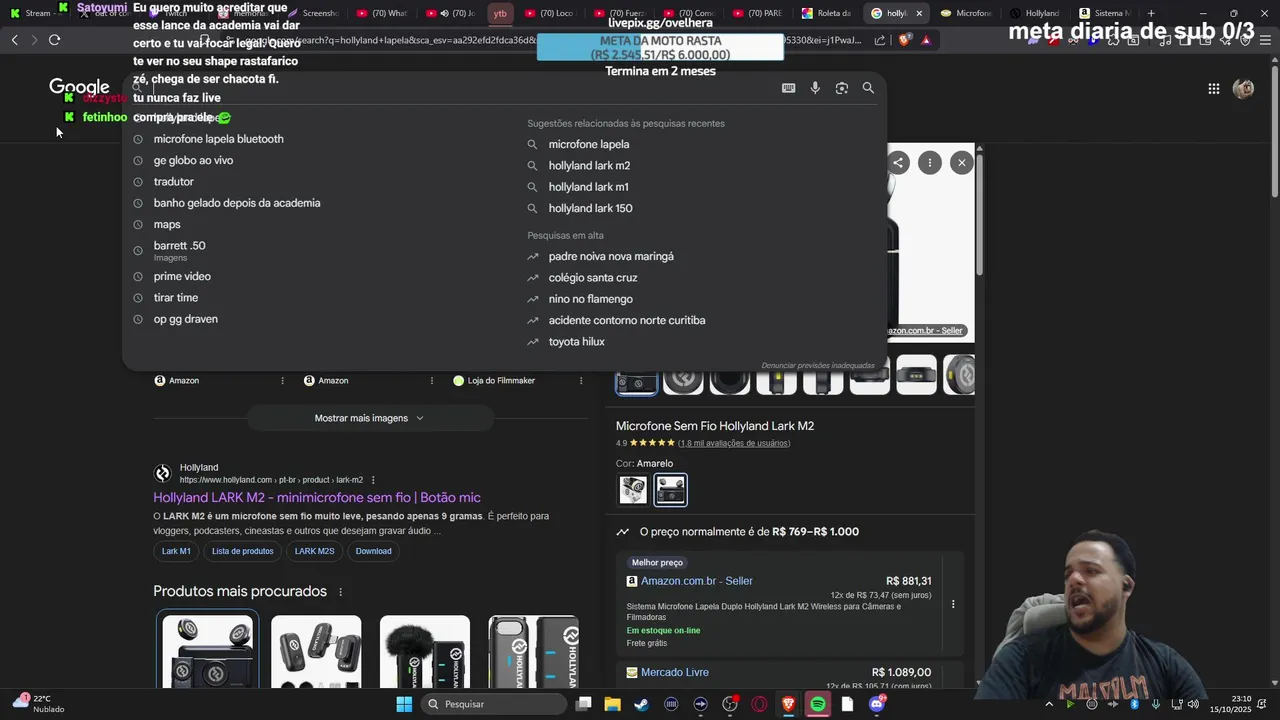This screenshot has width=1280, height=720.
Task: Select the second color variant swatch under Cor
Action: [671, 490]
